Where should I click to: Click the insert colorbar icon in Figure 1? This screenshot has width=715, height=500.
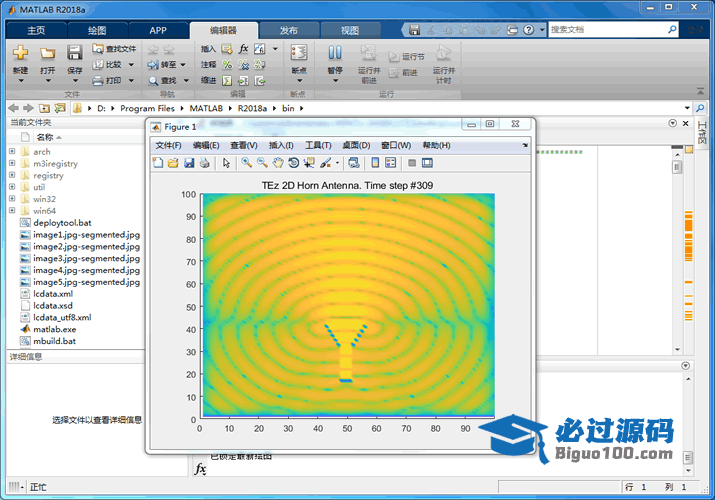click(375, 163)
